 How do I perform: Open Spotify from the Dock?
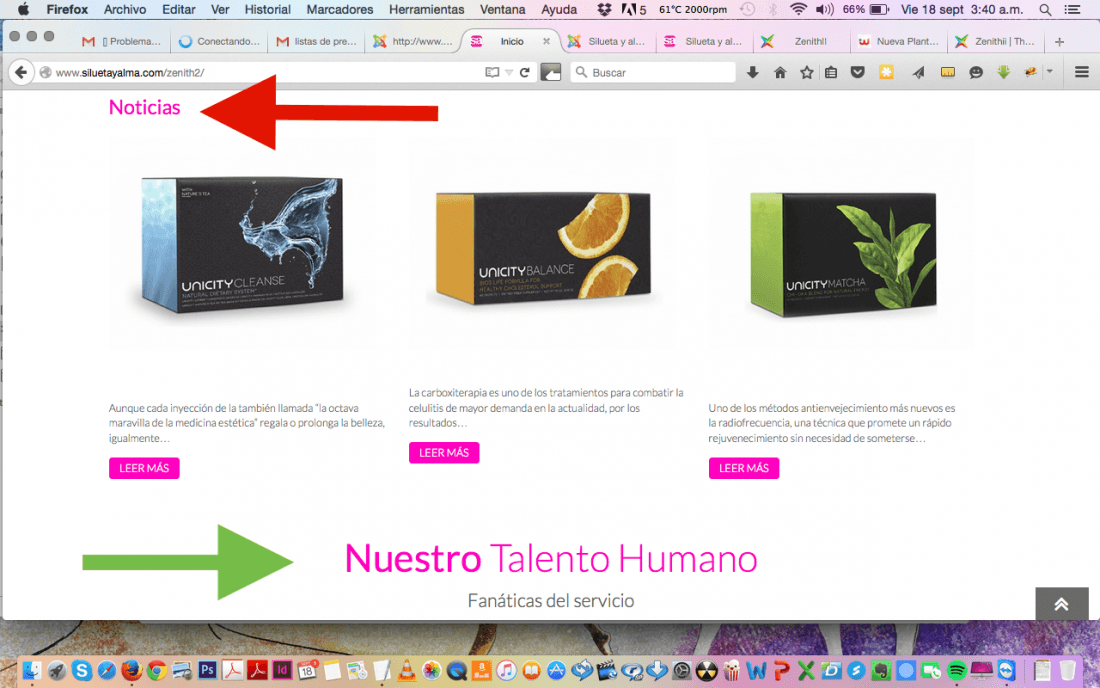(x=956, y=670)
